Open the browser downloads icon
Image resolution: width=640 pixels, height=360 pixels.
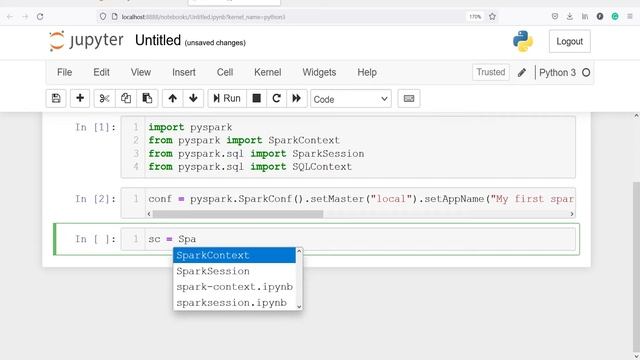(570, 17)
